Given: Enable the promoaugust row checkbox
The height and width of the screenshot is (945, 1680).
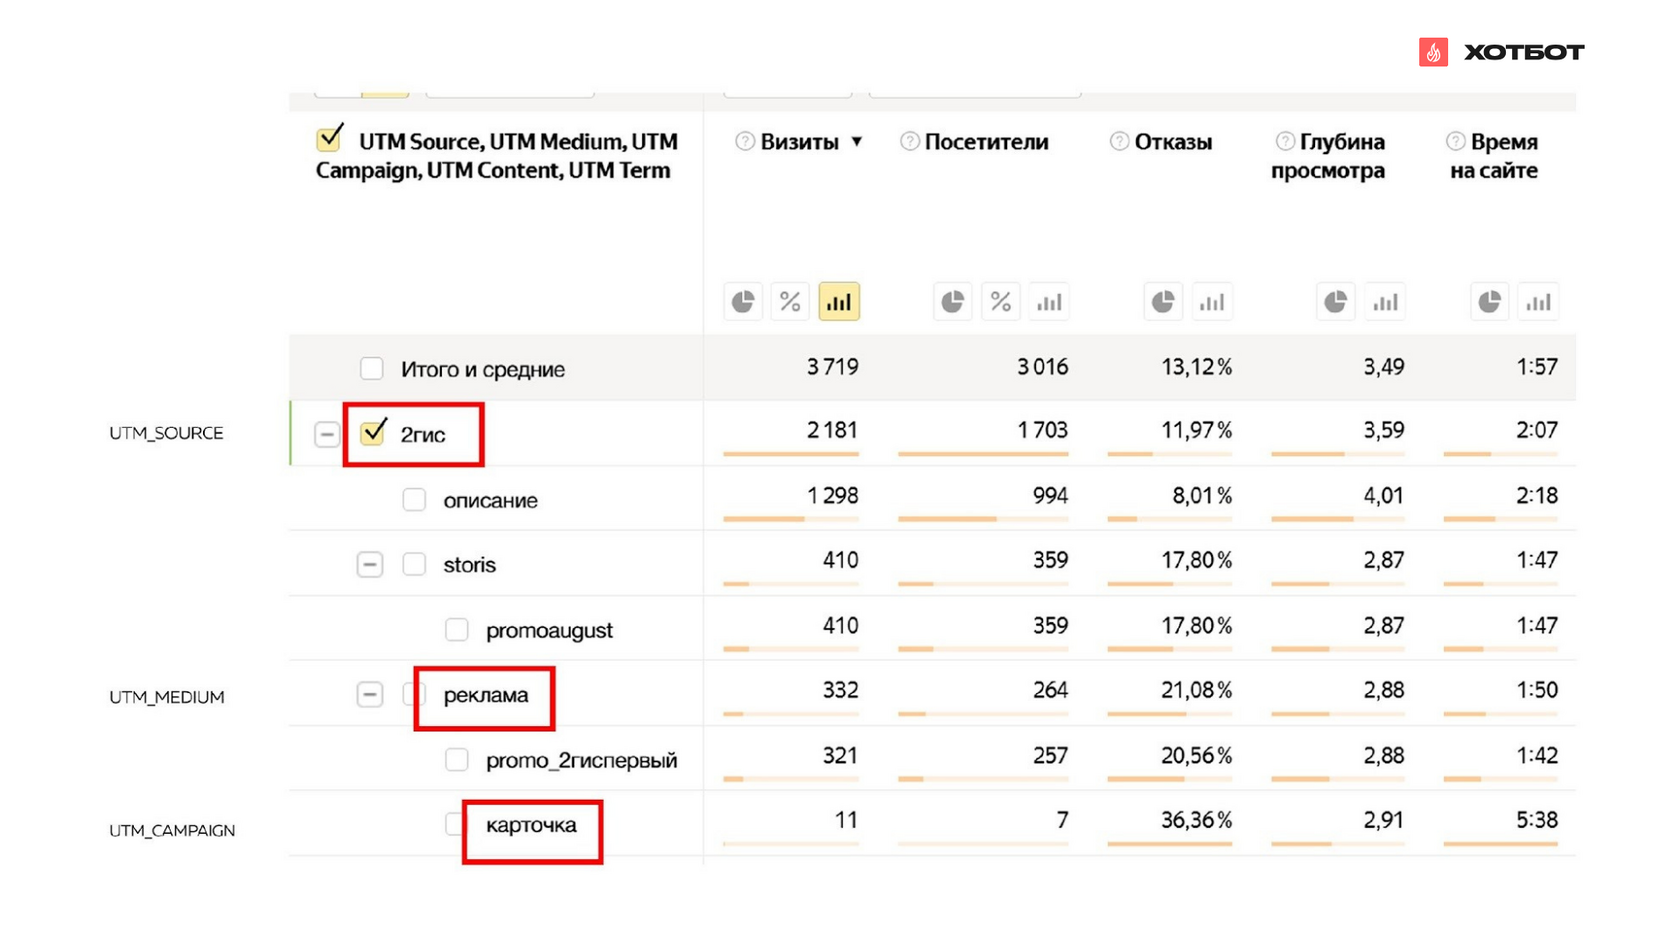Looking at the screenshot, I should [x=457, y=630].
